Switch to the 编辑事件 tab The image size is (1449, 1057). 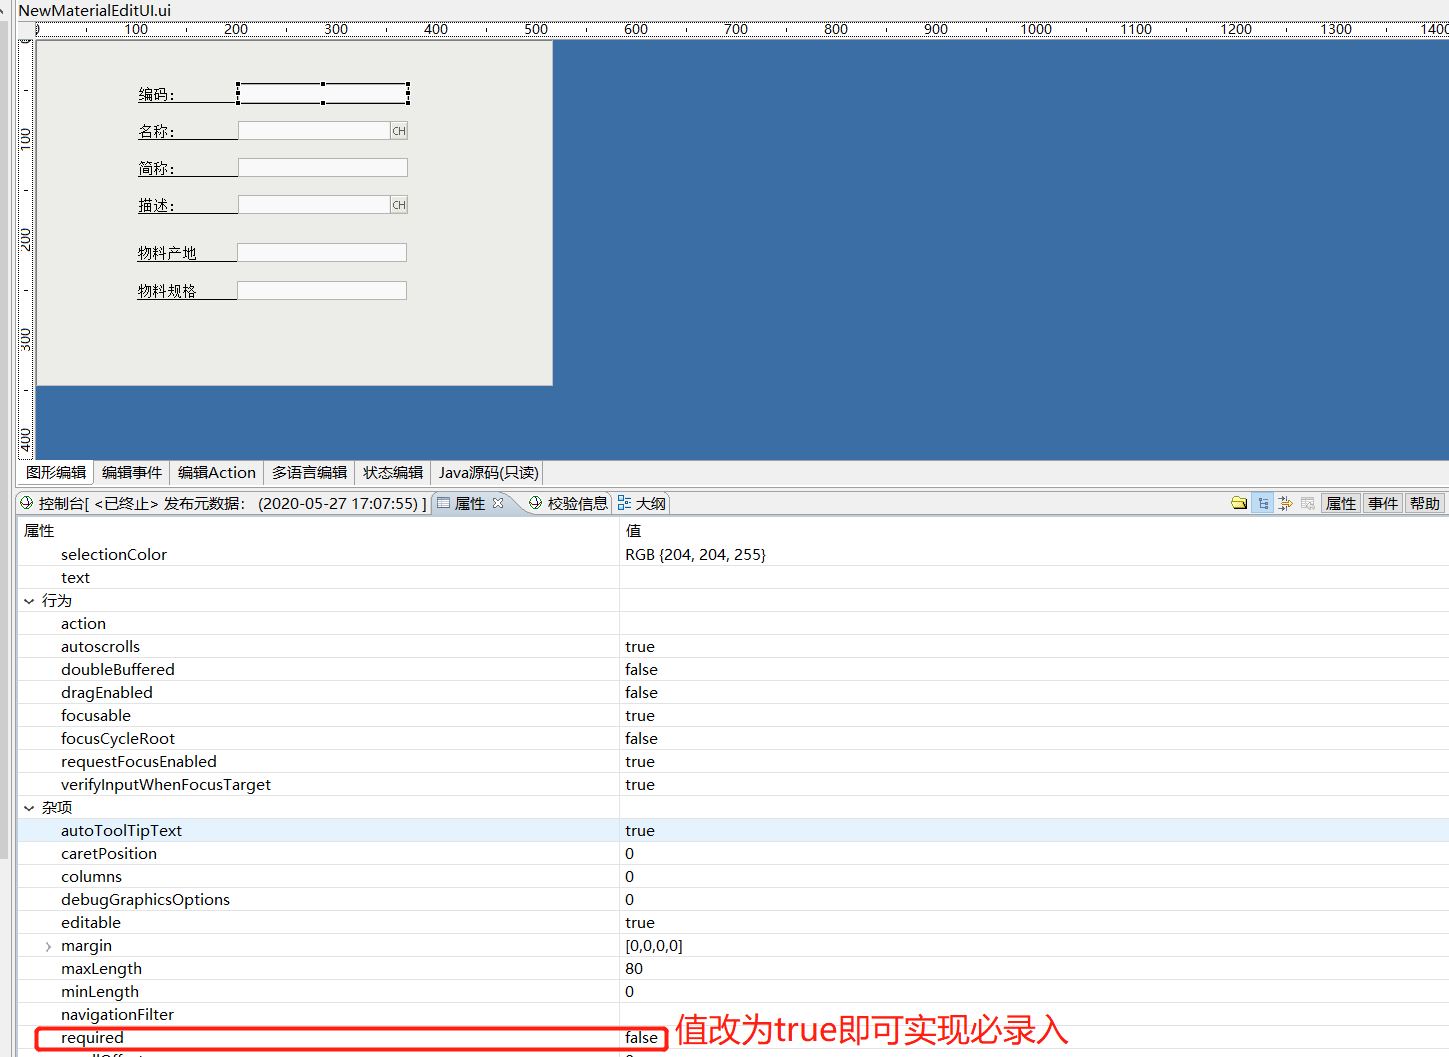pos(131,472)
